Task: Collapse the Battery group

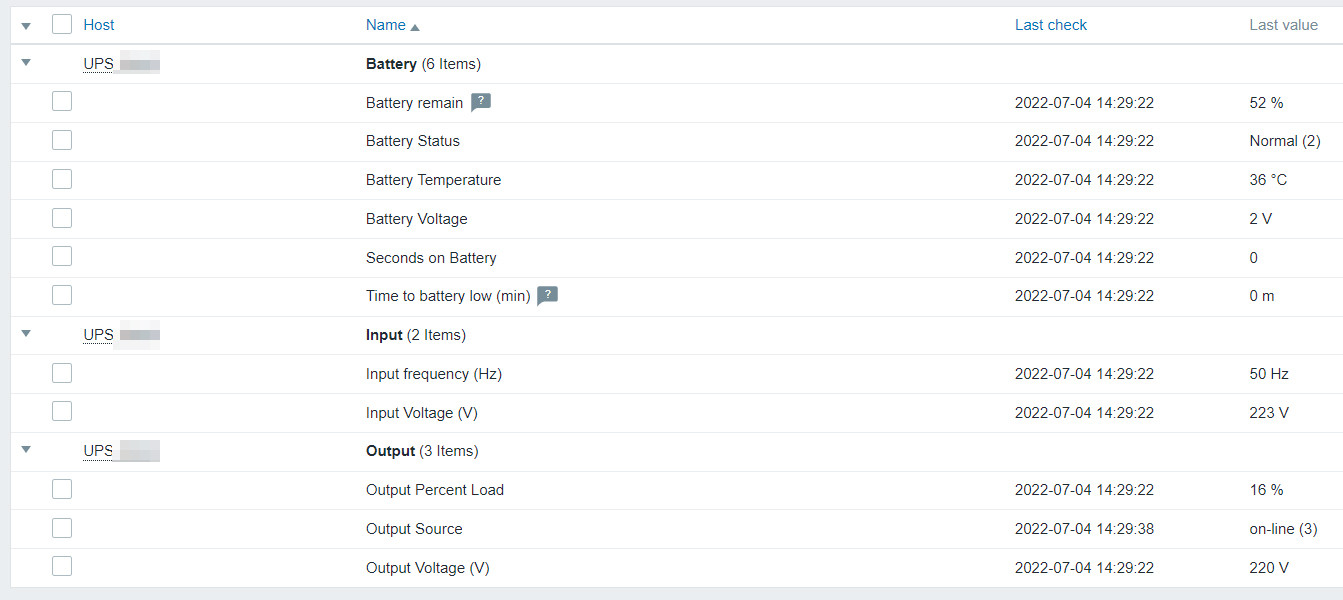Action: (x=26, y=63)
